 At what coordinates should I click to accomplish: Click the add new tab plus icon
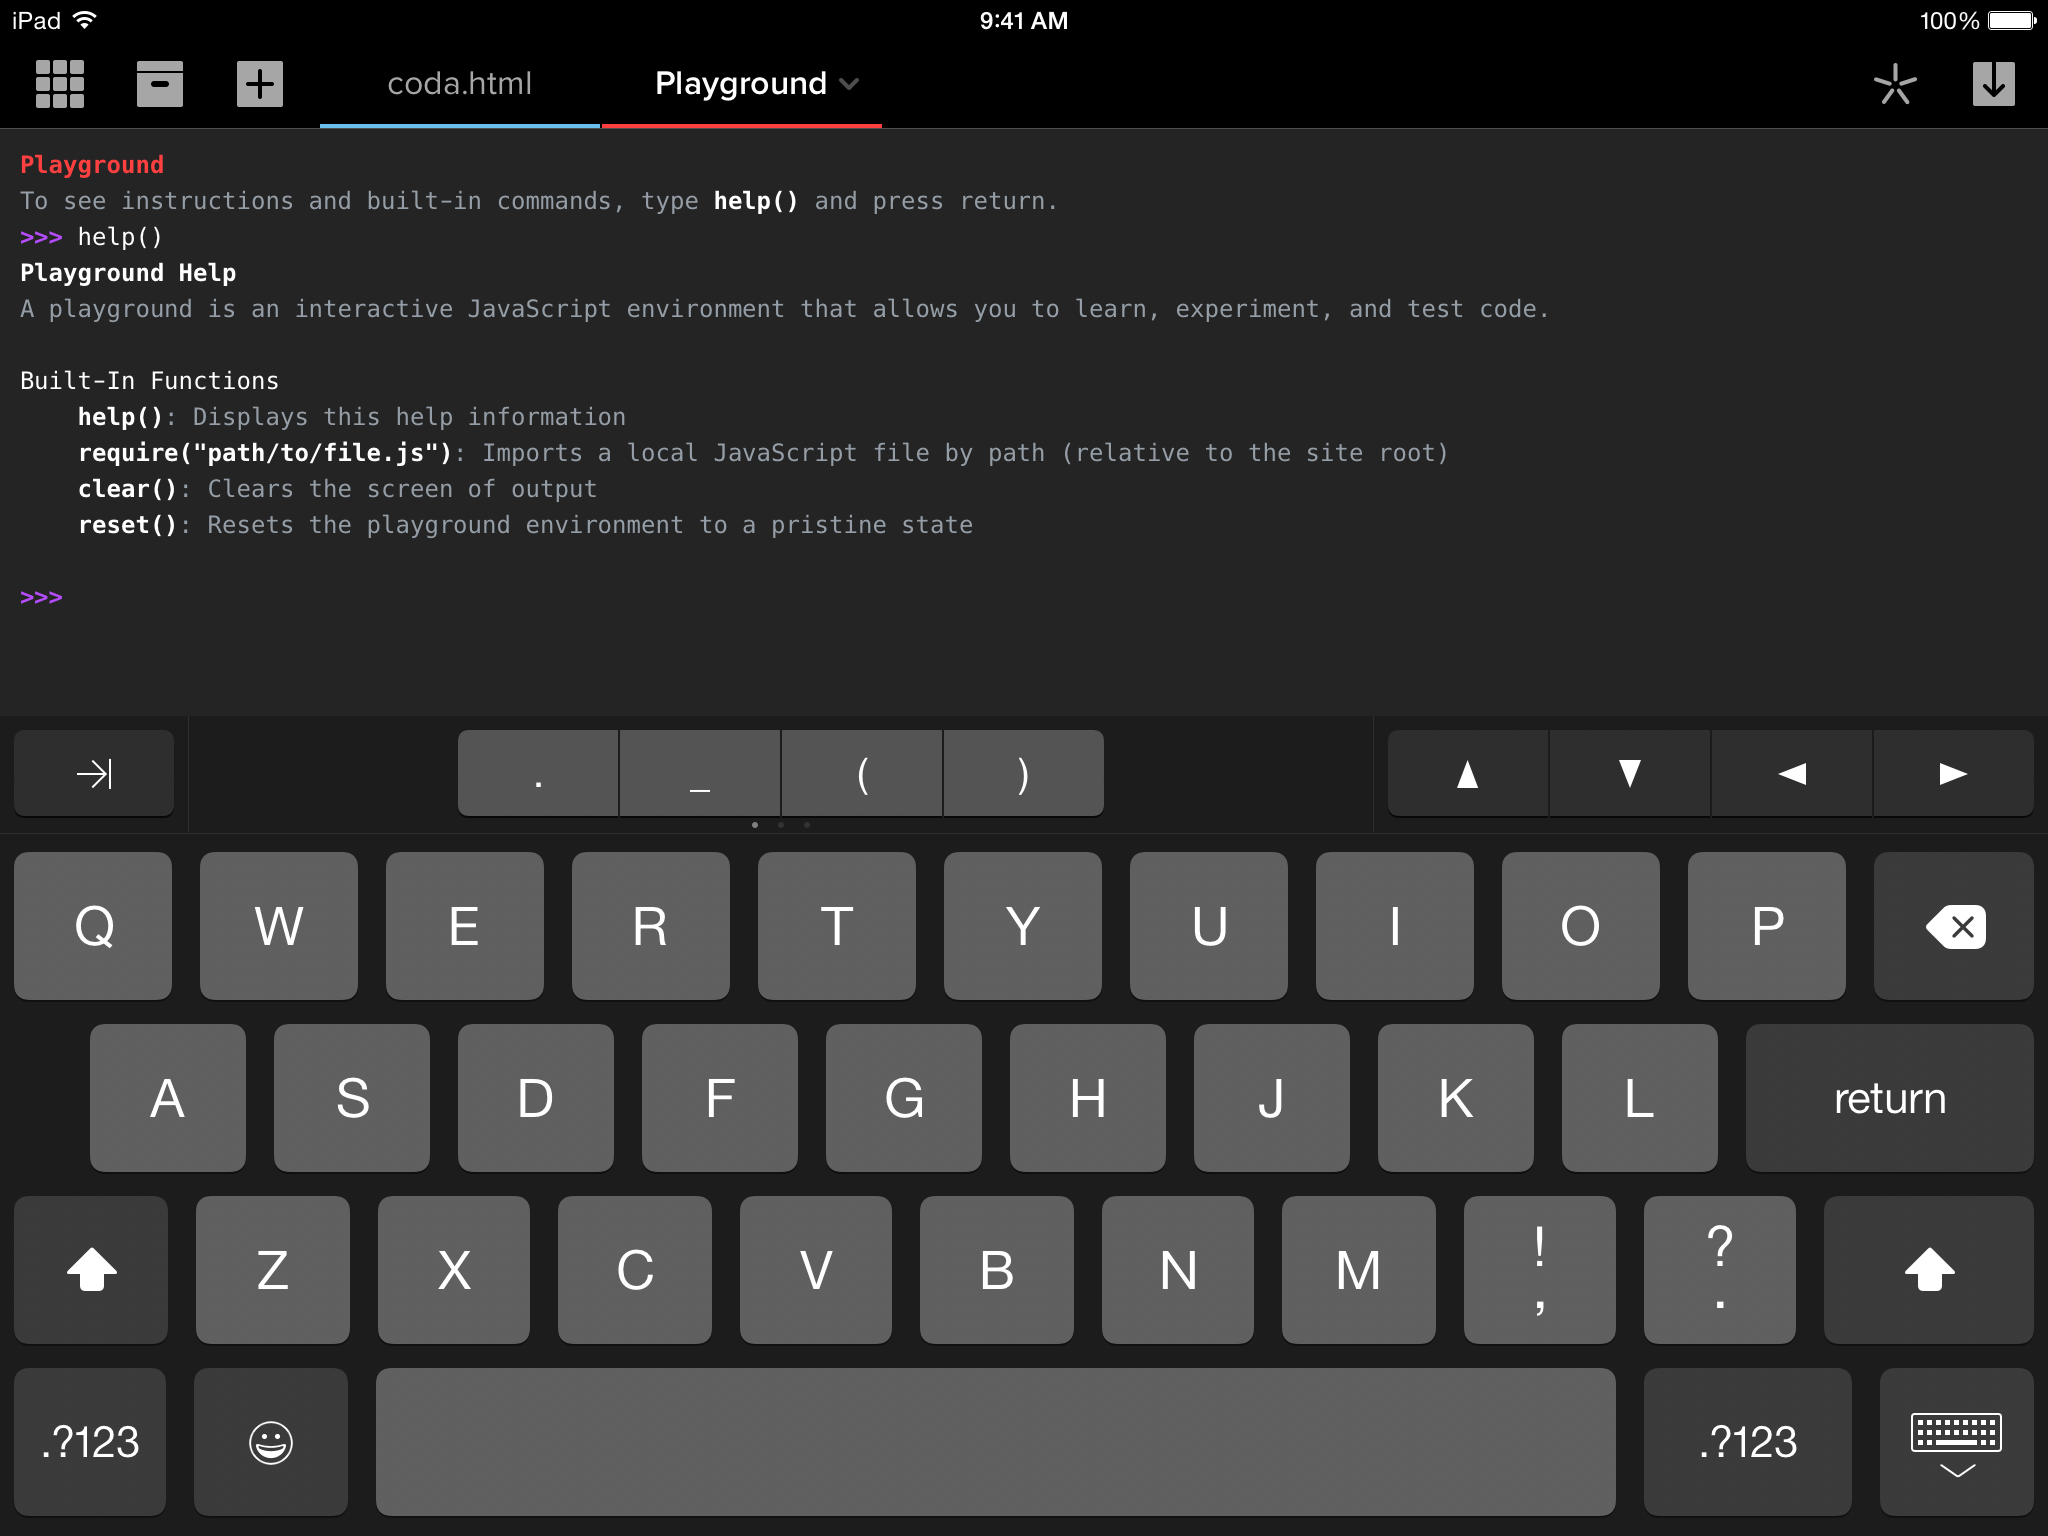tap(258, 81)
